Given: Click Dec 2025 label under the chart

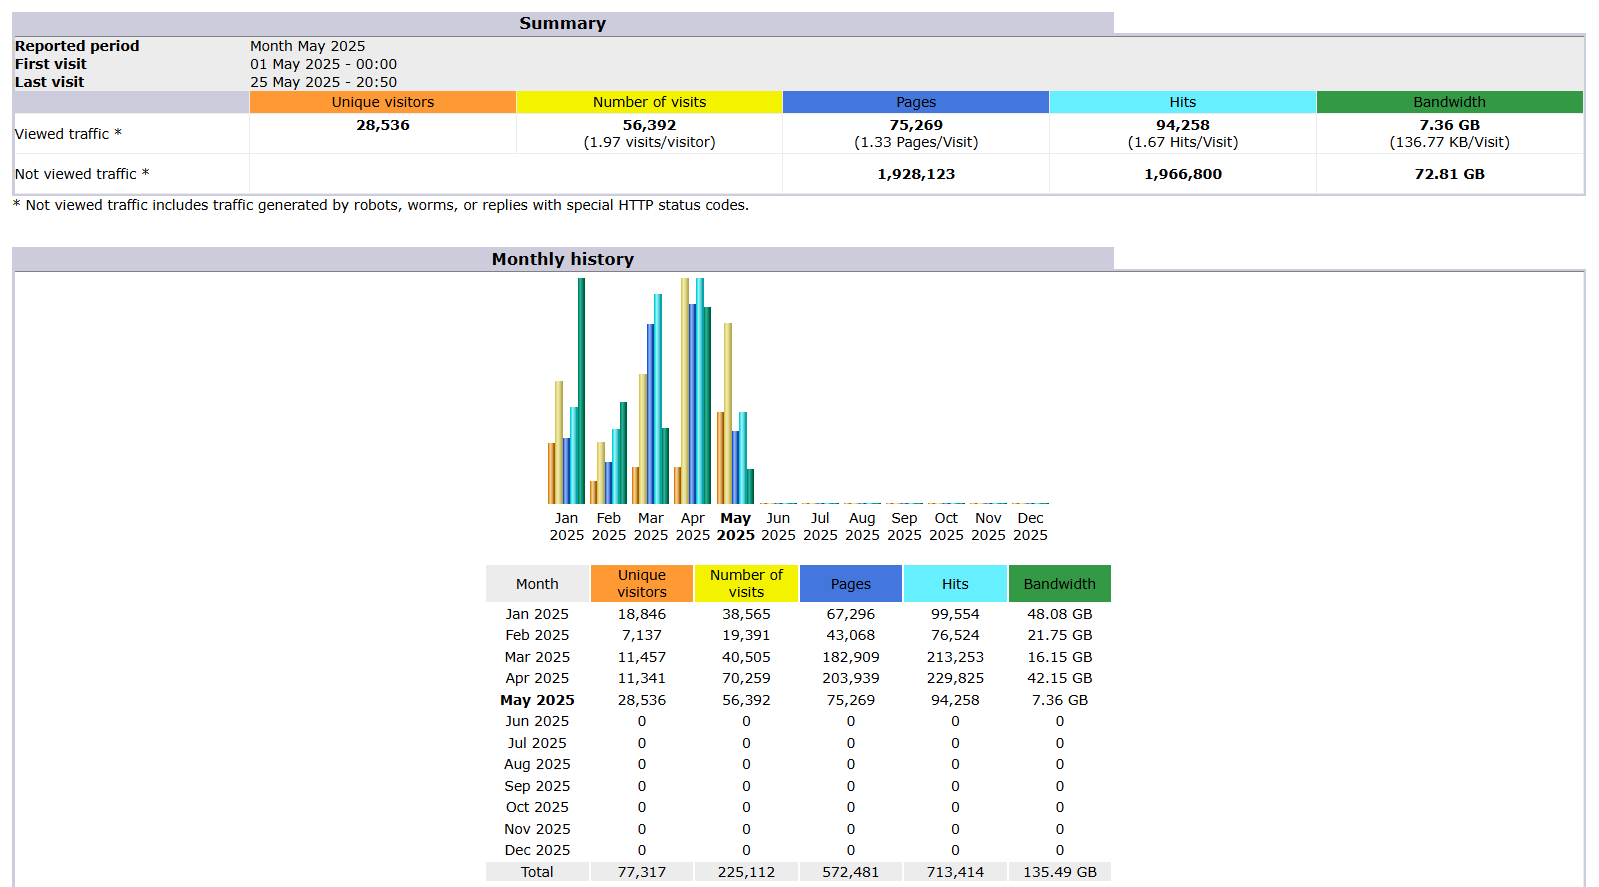Looking at the screenshot, I should [1030, 526].
